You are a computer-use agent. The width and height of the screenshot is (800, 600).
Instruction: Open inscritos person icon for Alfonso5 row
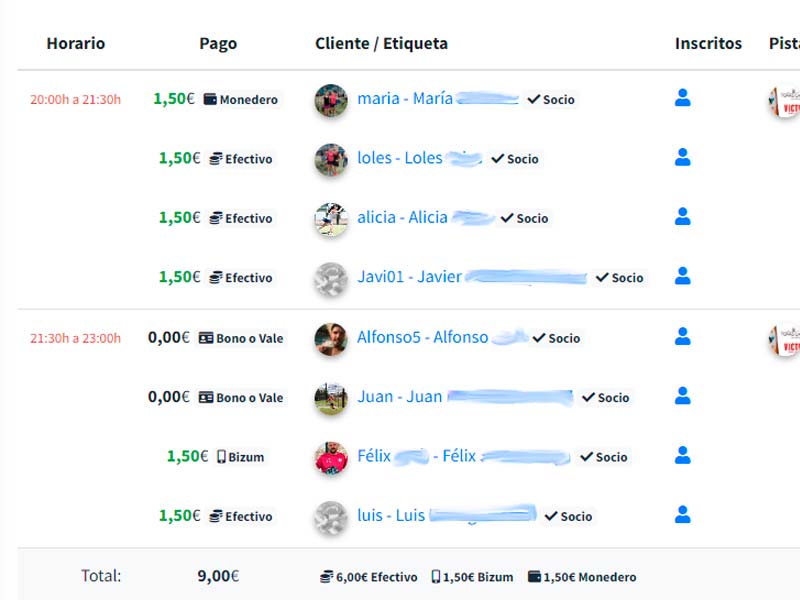point(682,336)
